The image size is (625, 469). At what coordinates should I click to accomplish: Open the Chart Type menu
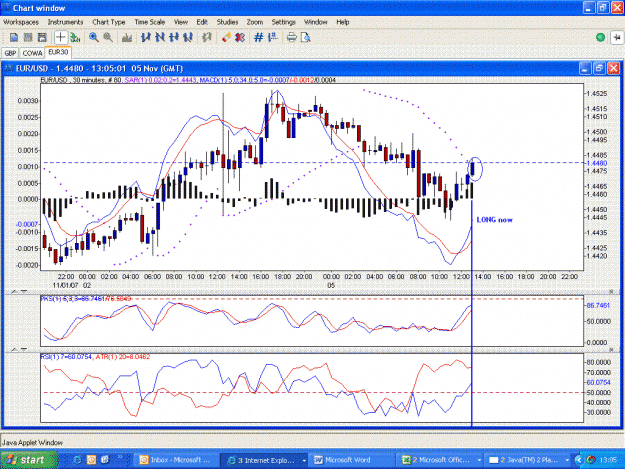coord(108,22)
